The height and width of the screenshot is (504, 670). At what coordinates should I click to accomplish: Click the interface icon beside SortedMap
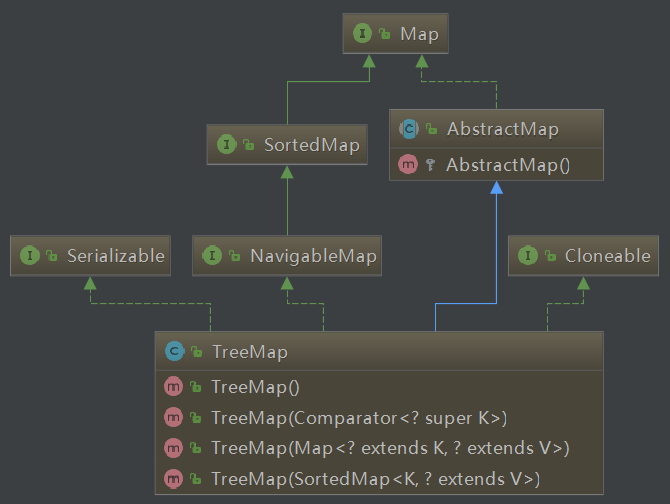click(226, 144)
